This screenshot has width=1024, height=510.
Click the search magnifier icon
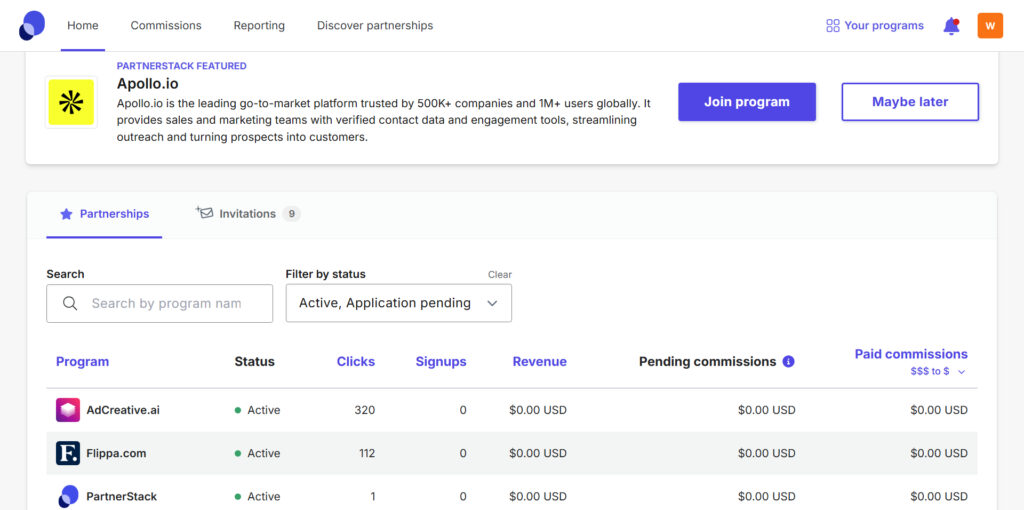pyautogui.click(x=70, y=303)
